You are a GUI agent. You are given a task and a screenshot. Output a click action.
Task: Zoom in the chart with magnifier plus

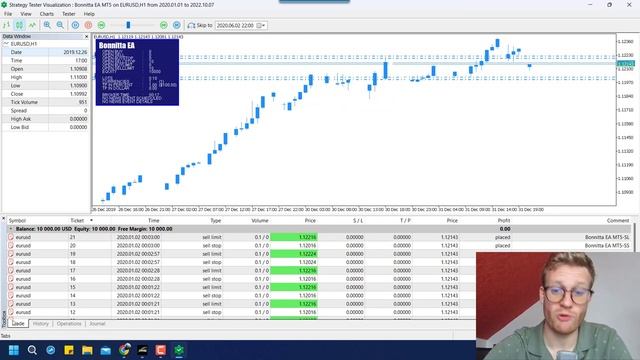click(47, 25)
